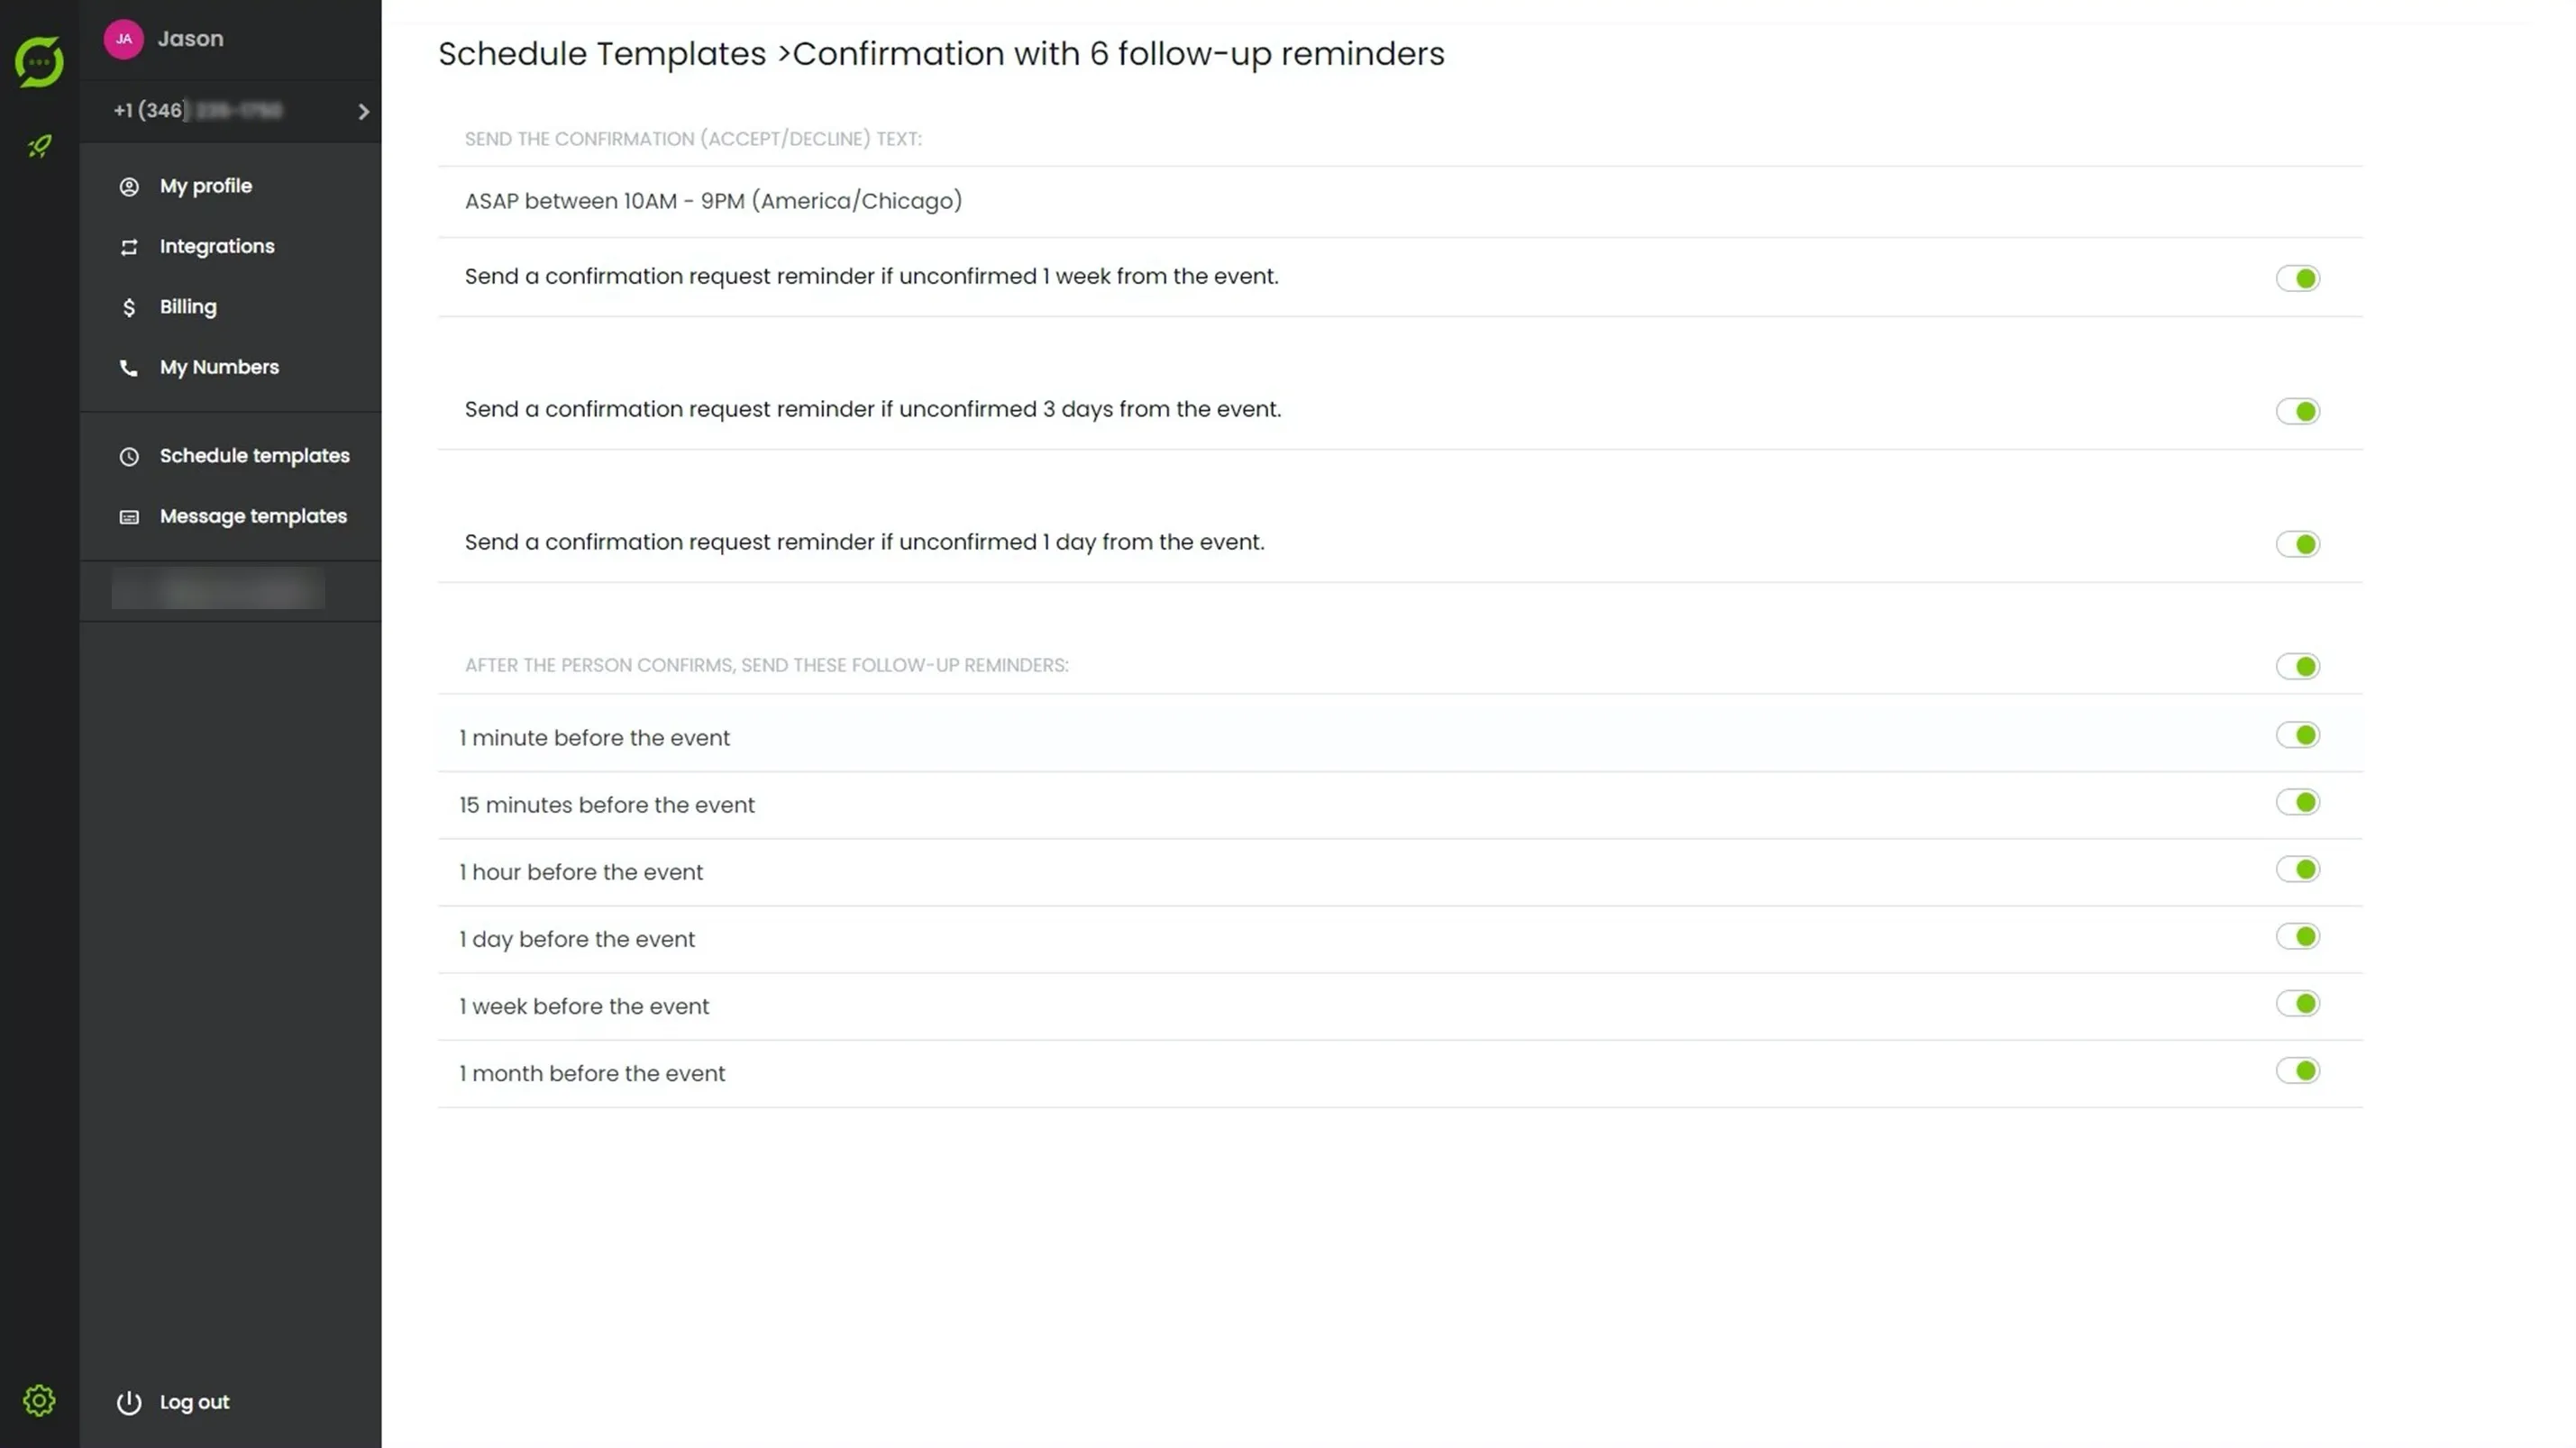This screenshot has height=1448, width=2576.
Task: Click the green chat logo icon
Action: click(39, 62)
